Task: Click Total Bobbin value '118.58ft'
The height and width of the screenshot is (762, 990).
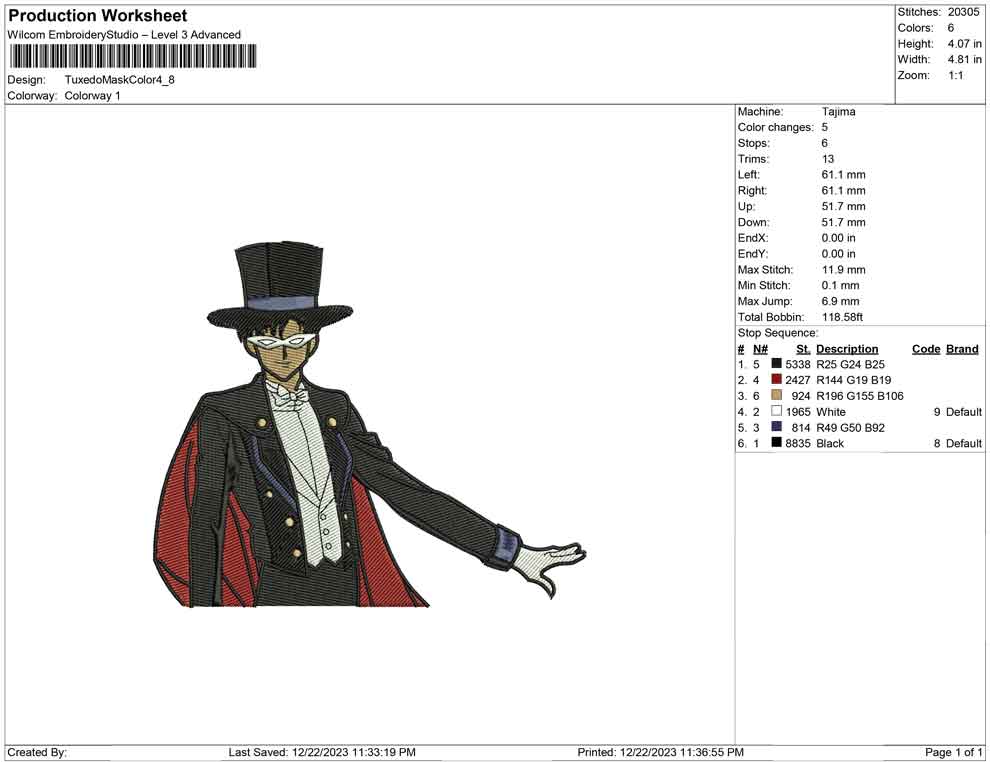Action: click(x=842, y=317)
